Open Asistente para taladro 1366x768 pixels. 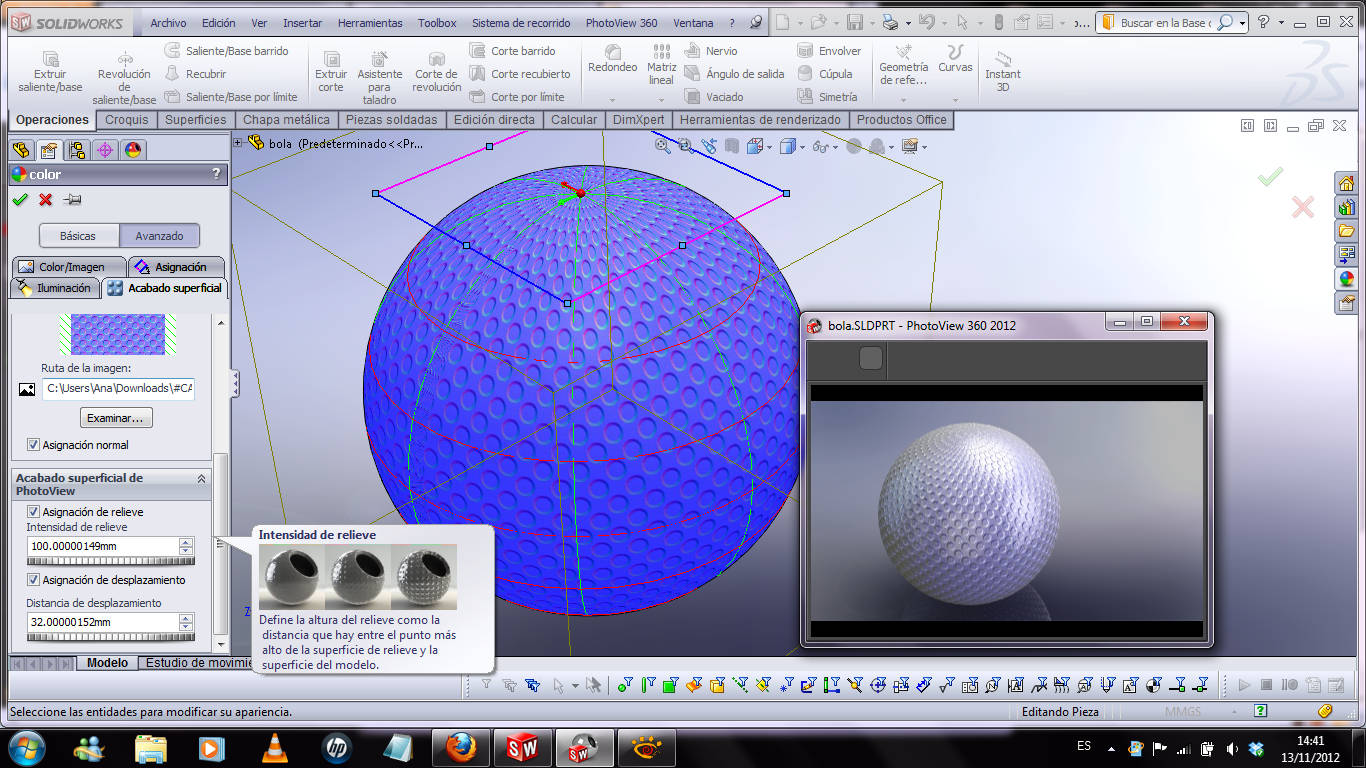[x=380, y=78]
